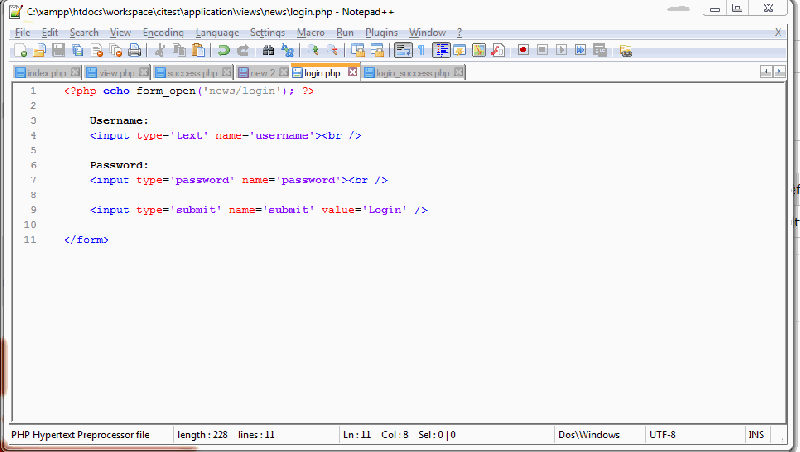Open the Encoding menu
This screenshot has width=800, height=452.
(x=163, y=33)
